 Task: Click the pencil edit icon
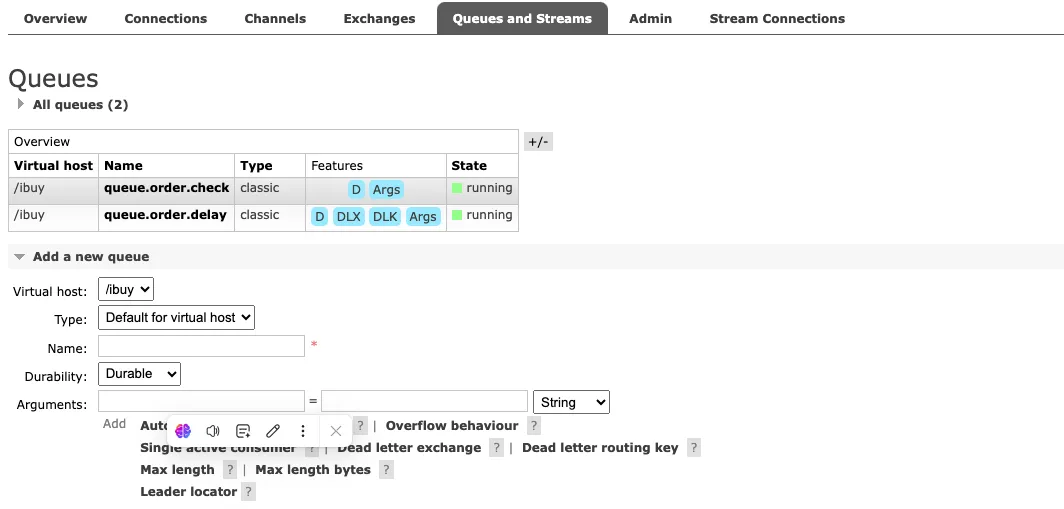[273, 431]
